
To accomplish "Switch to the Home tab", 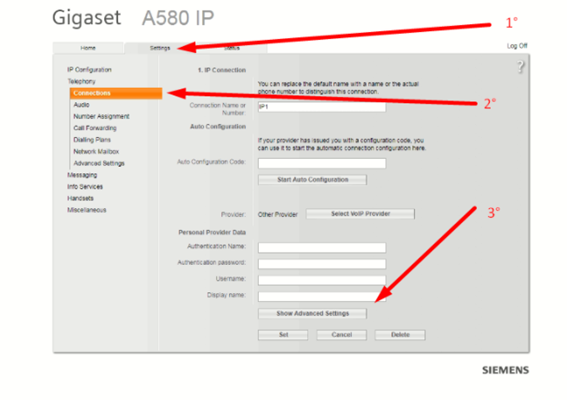I will coord(88,48).
